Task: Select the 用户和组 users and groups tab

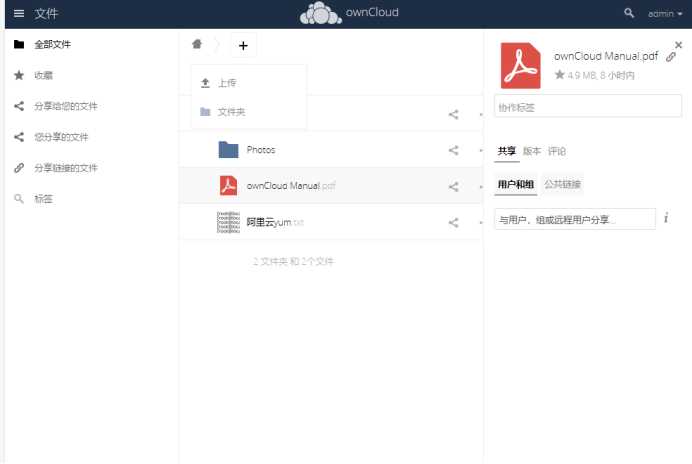Action: tap(515, 184)
